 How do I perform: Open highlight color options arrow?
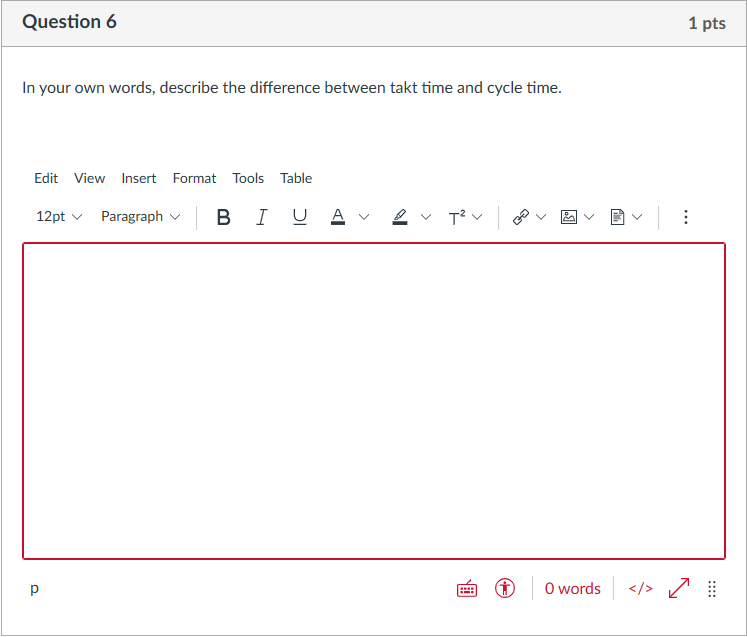[426, 217]
